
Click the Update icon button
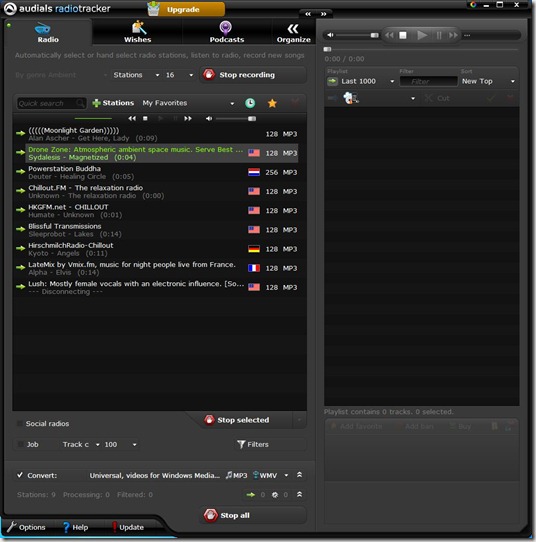tap(128, 527)
